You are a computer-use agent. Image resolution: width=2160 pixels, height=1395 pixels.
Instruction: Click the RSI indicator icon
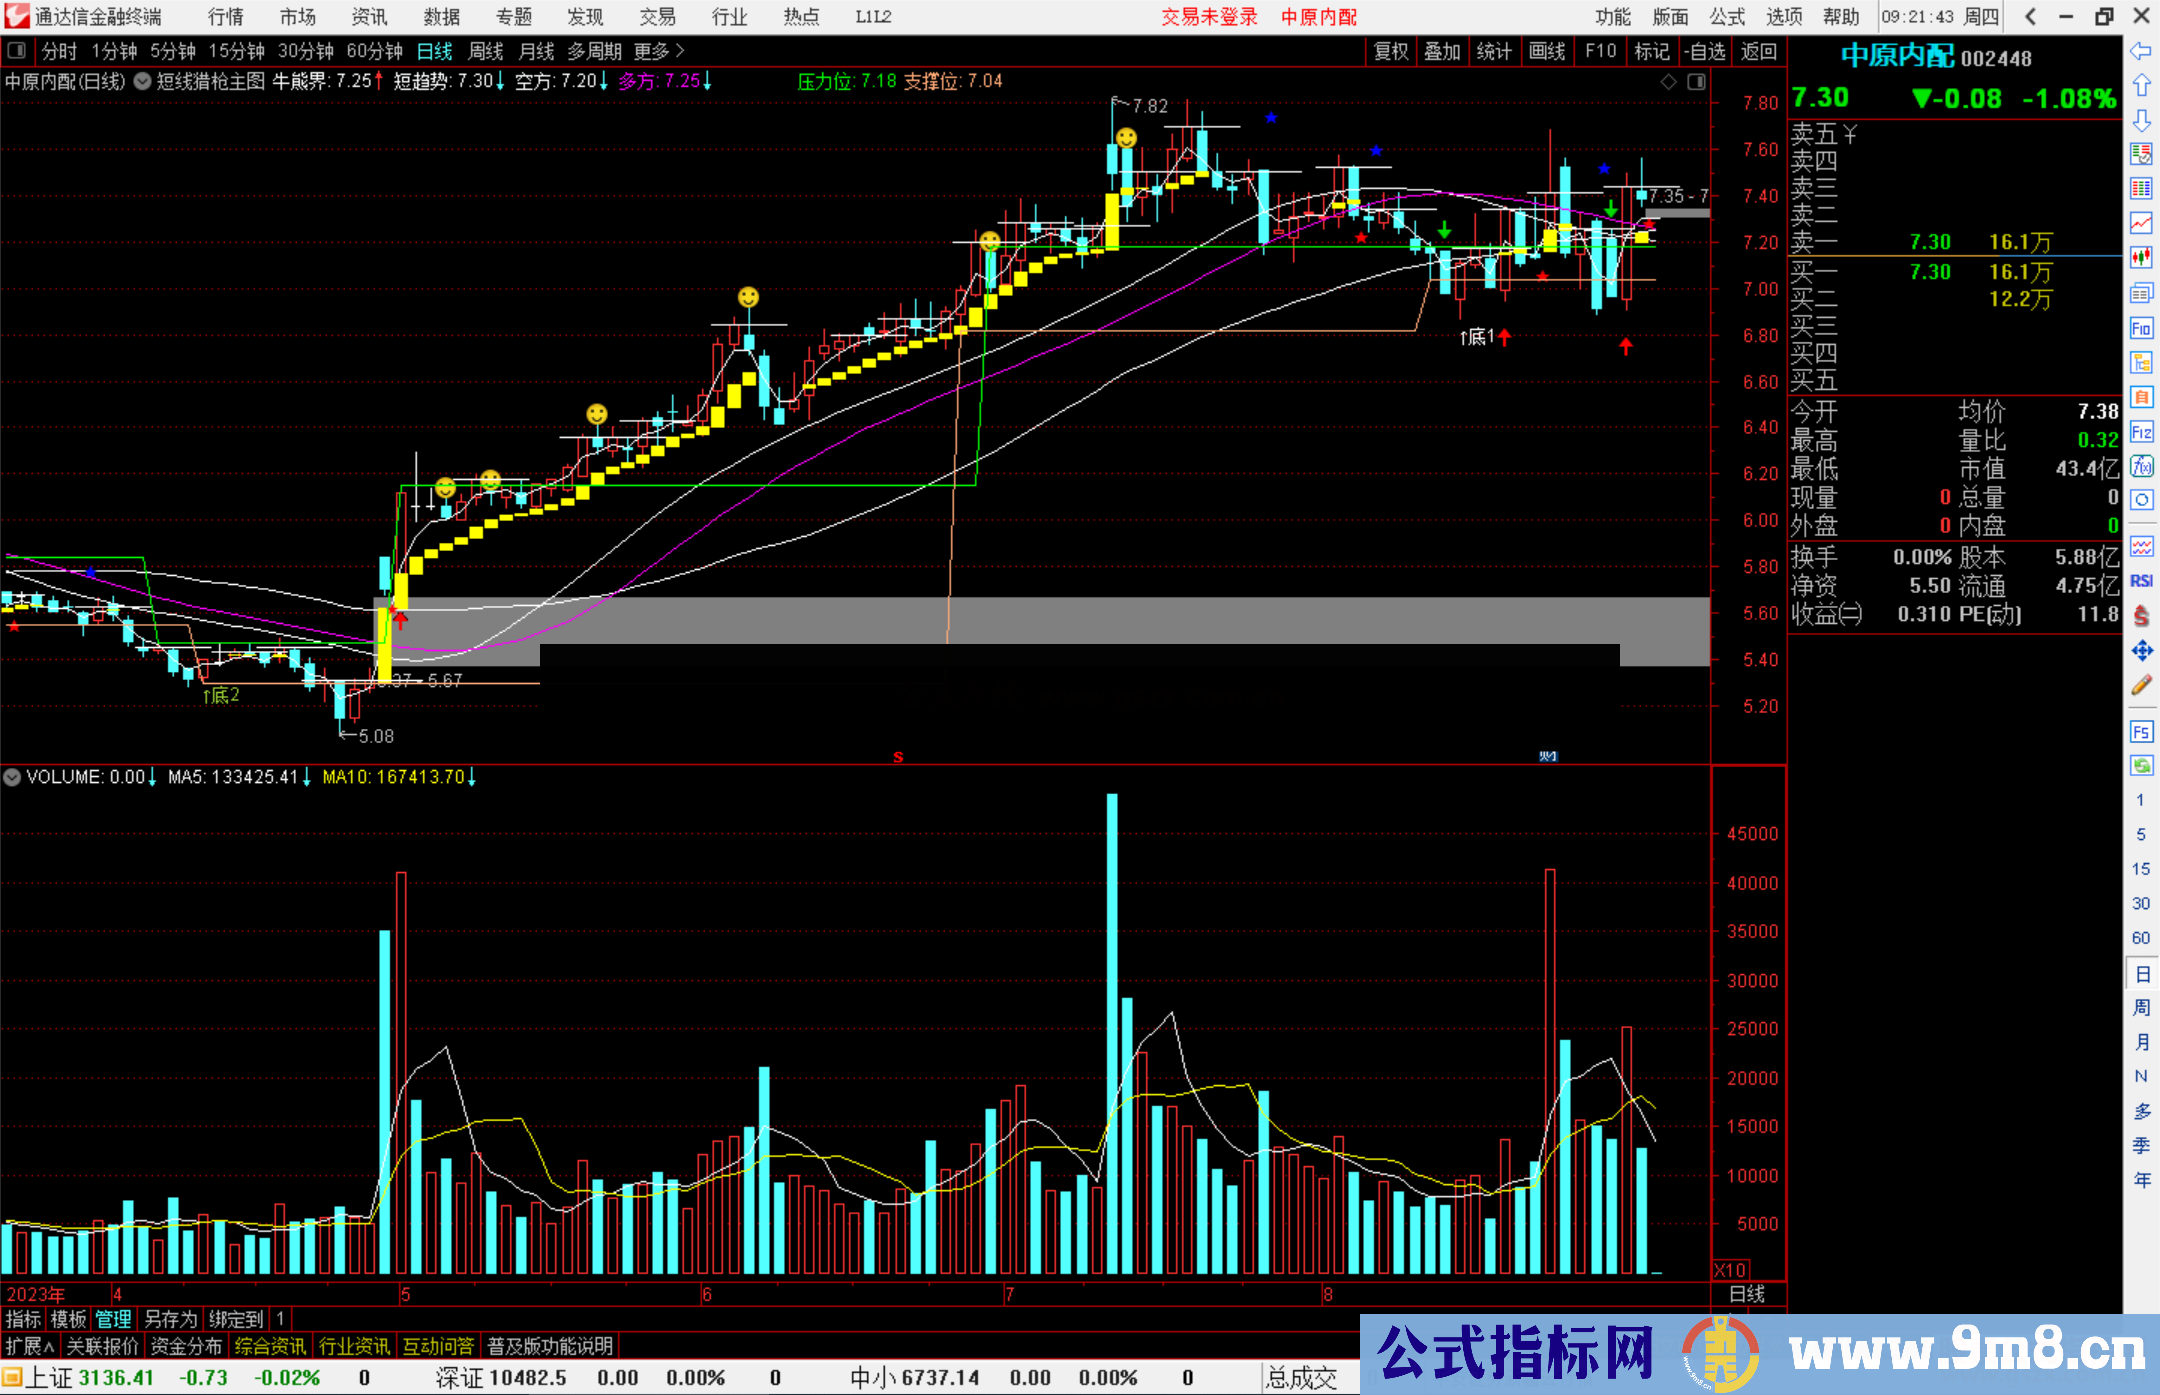click(x=2141, y=581)
